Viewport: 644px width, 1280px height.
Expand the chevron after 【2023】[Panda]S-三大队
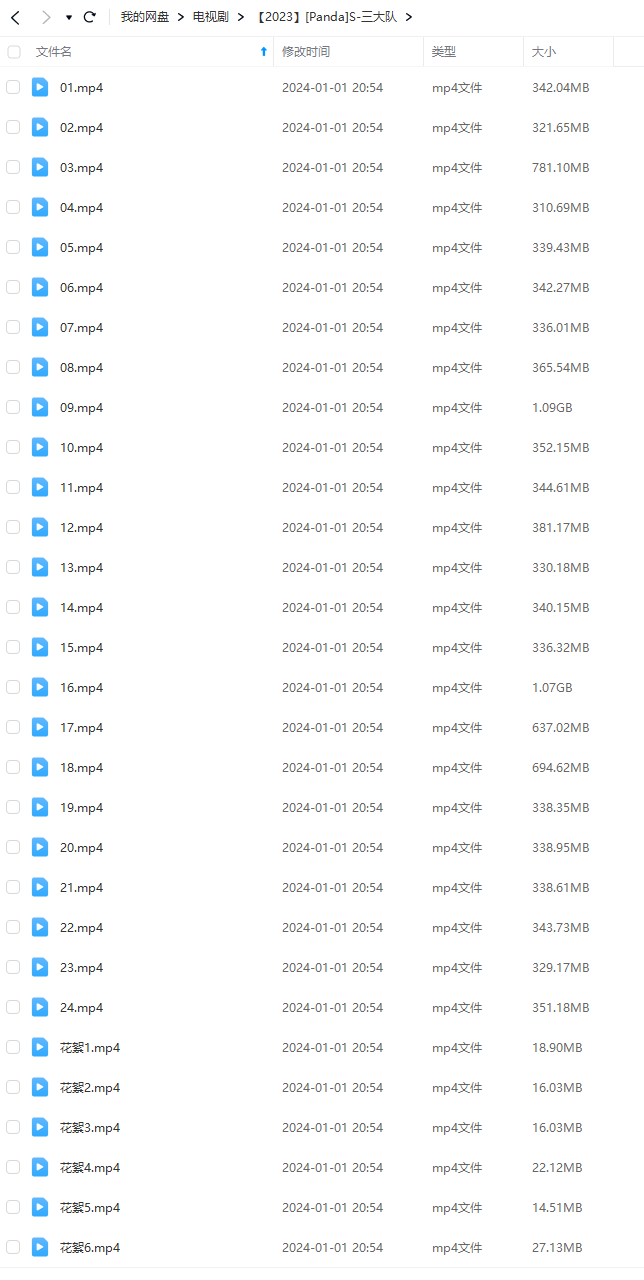pyautogui.click(x=409, y=17)
